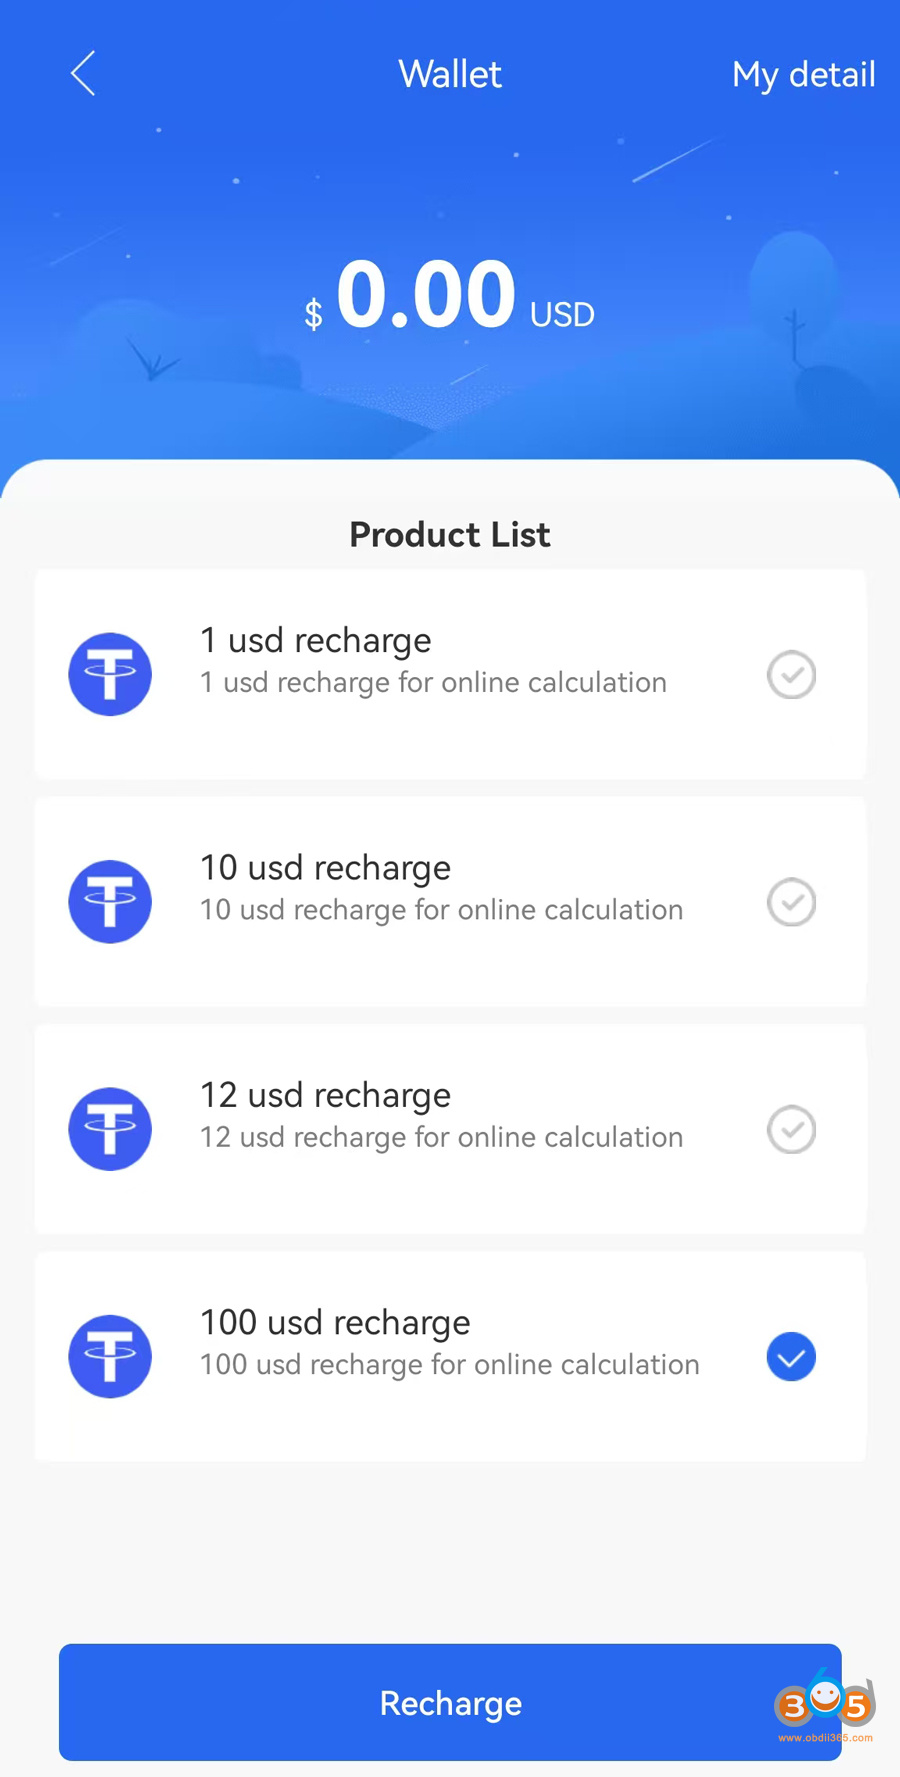Click the Tether icon for 10 usd recharge
900x1777 pixels.
[110, 901]
